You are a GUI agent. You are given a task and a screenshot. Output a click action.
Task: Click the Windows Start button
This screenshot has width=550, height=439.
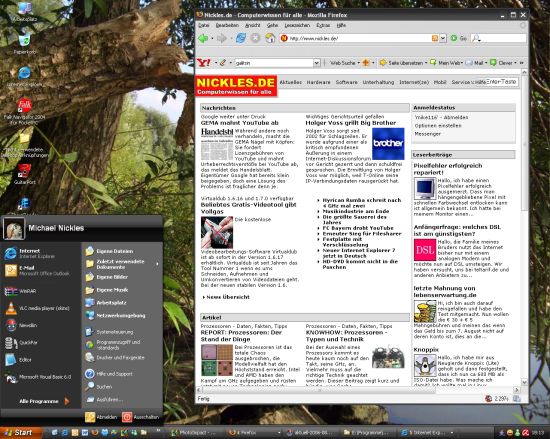[x=20, y=433]
